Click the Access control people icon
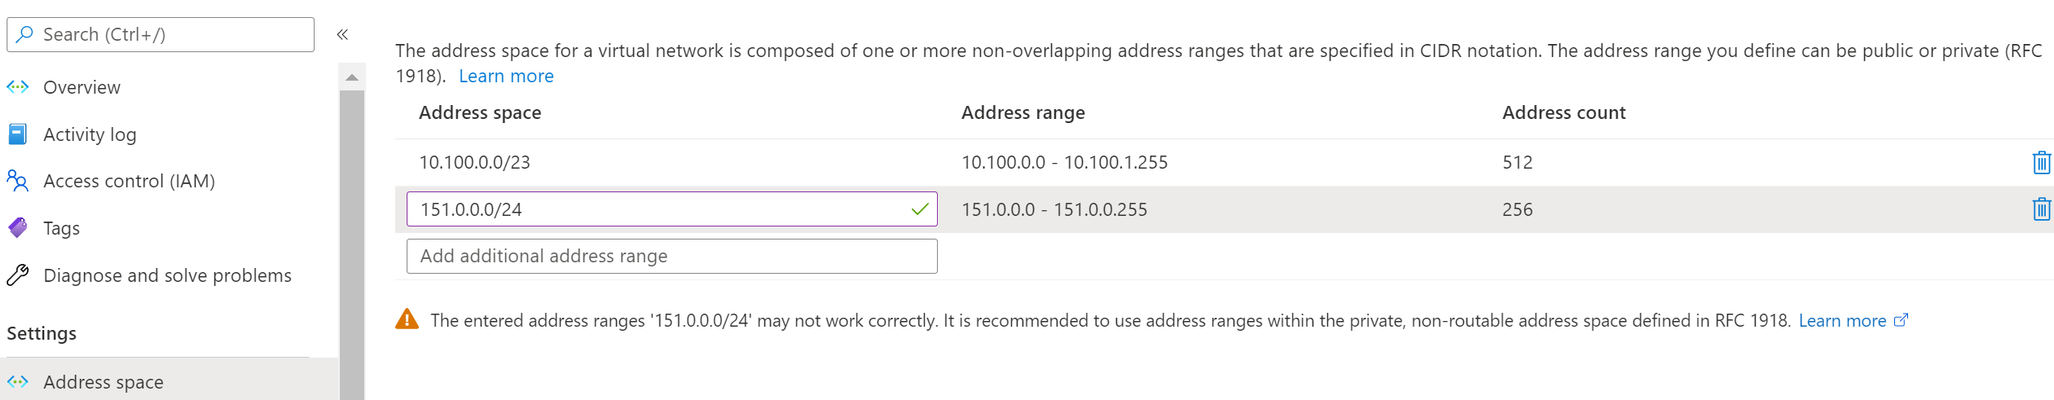Screen dimensions: 2054x400 (18, 181)
